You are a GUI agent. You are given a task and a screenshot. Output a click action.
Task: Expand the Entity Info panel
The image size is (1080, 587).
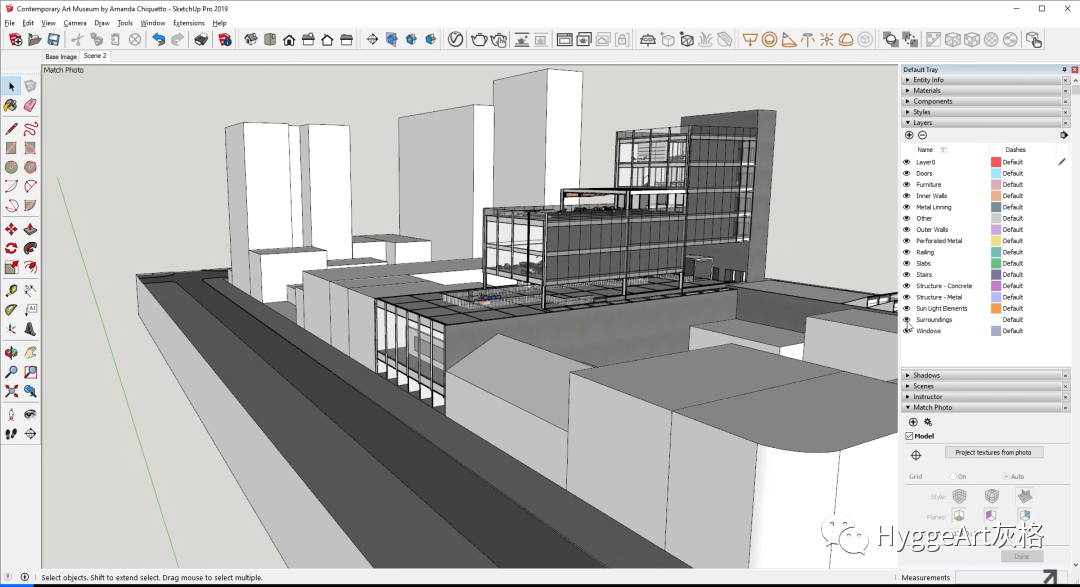(986, 80)
